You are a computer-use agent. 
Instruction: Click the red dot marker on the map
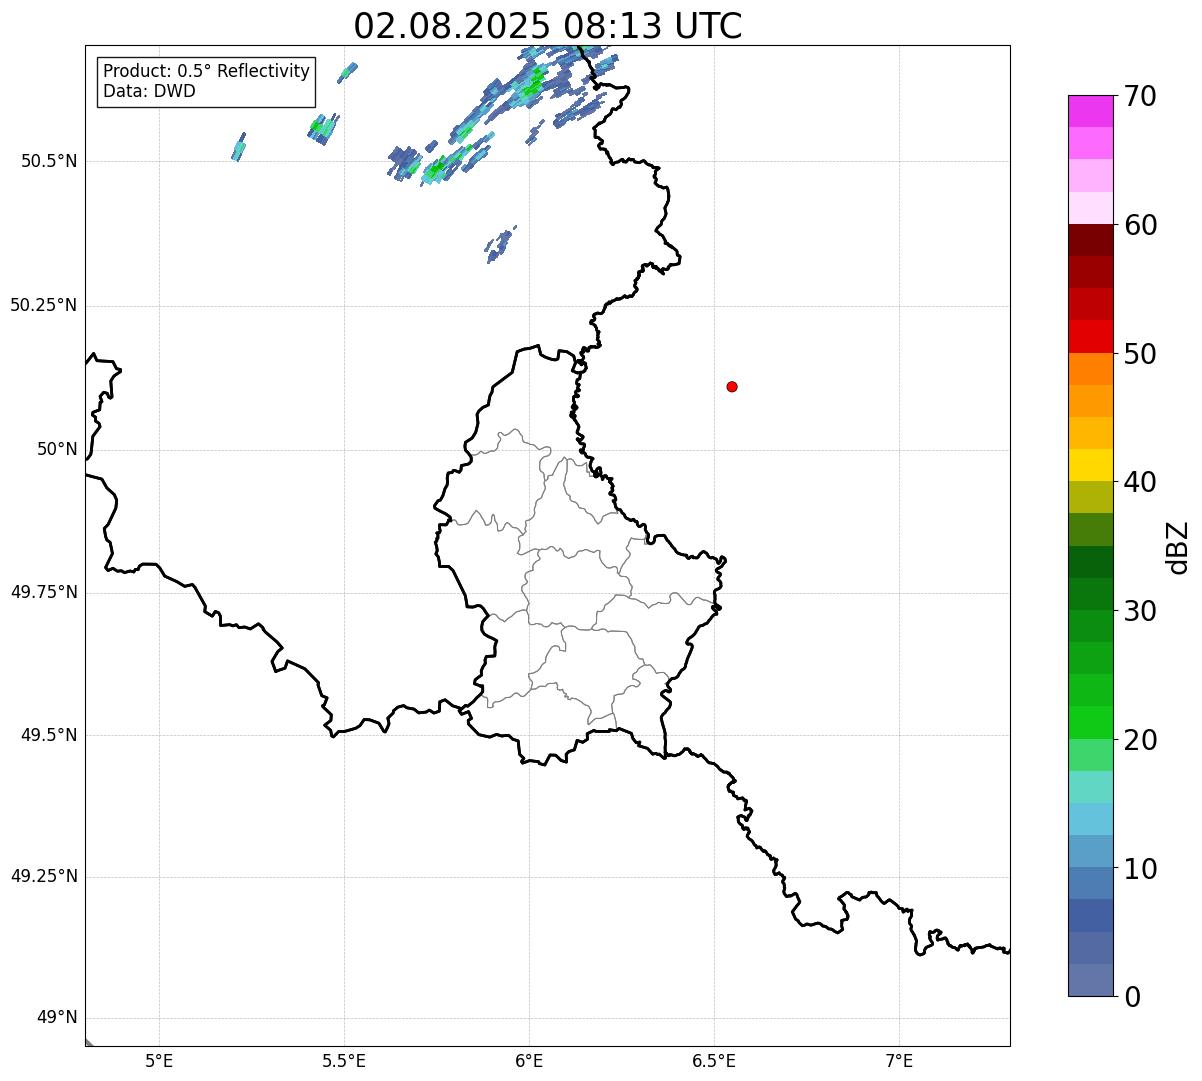[732, 386]
